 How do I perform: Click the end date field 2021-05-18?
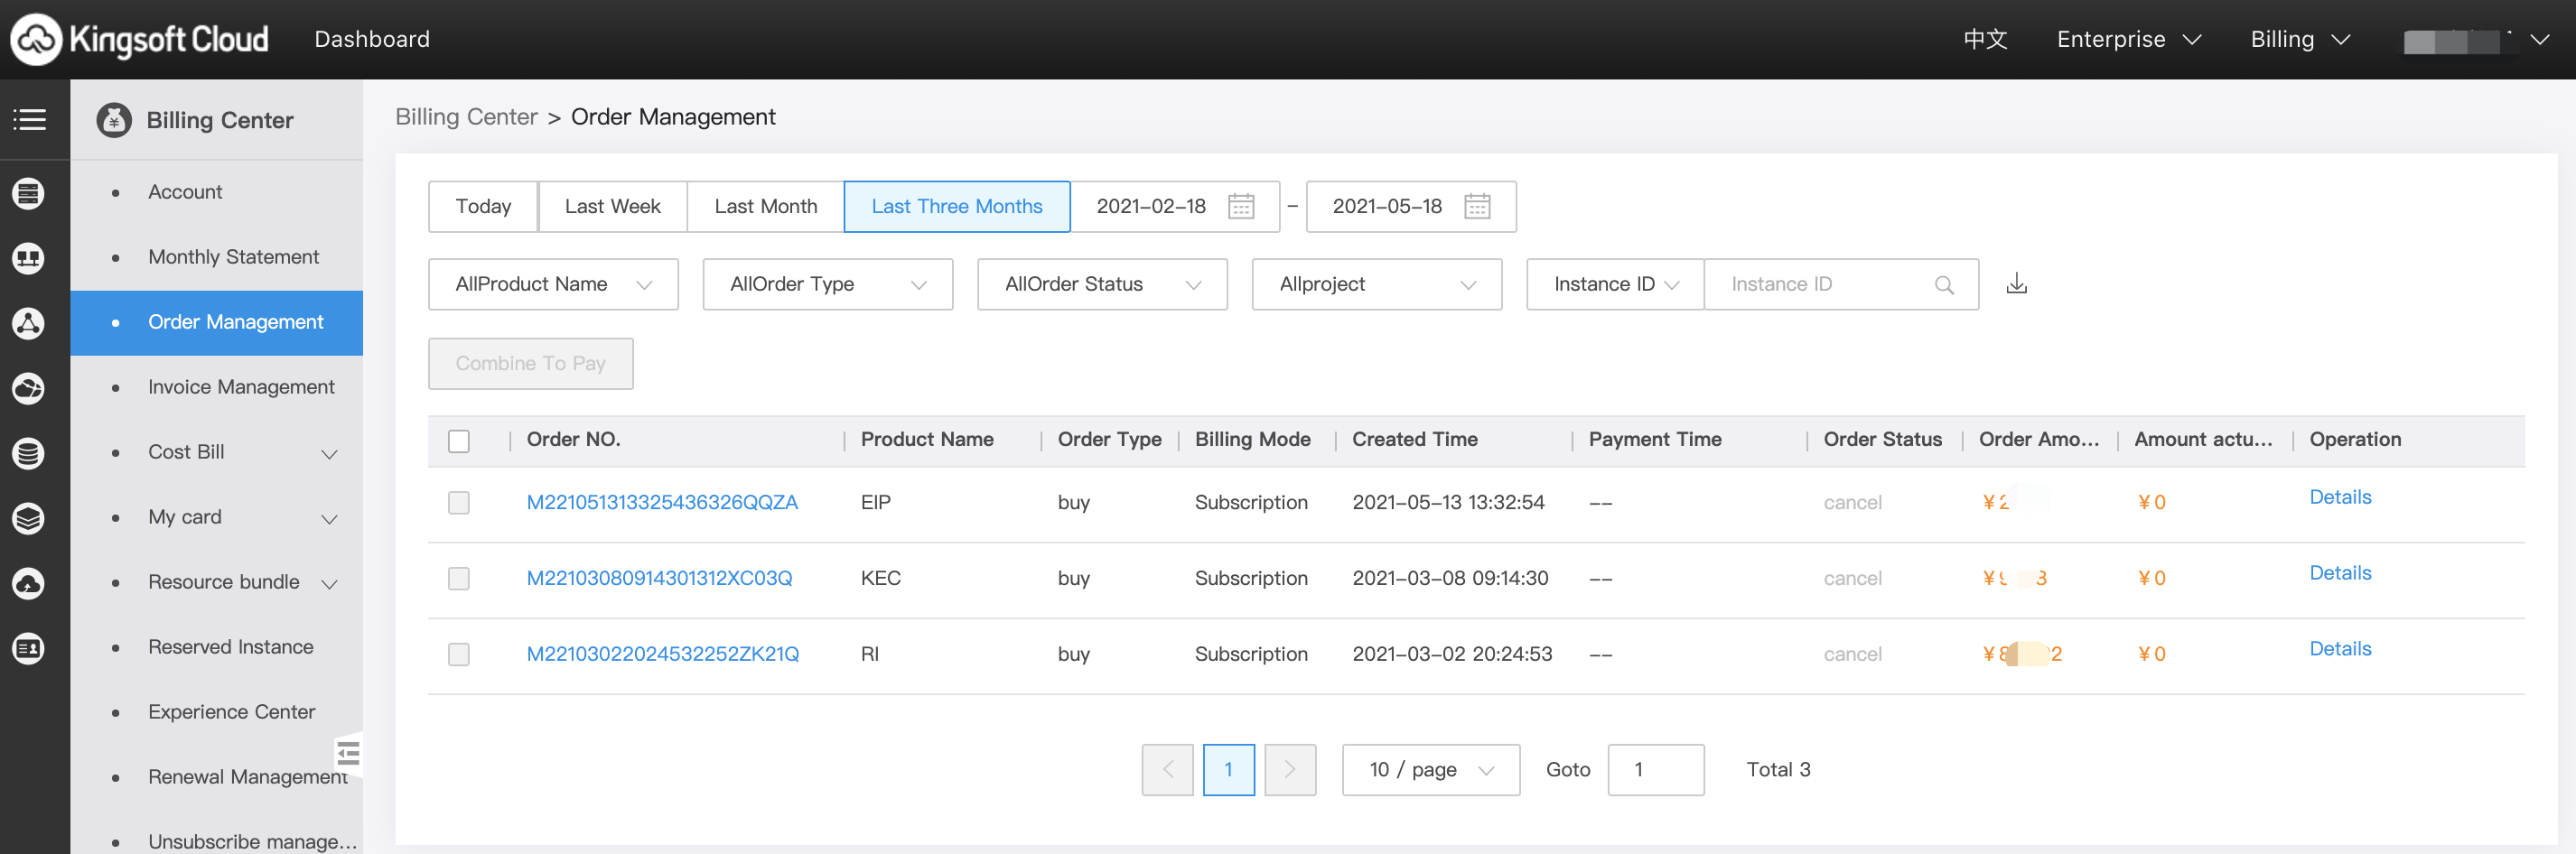[1411, 206]
